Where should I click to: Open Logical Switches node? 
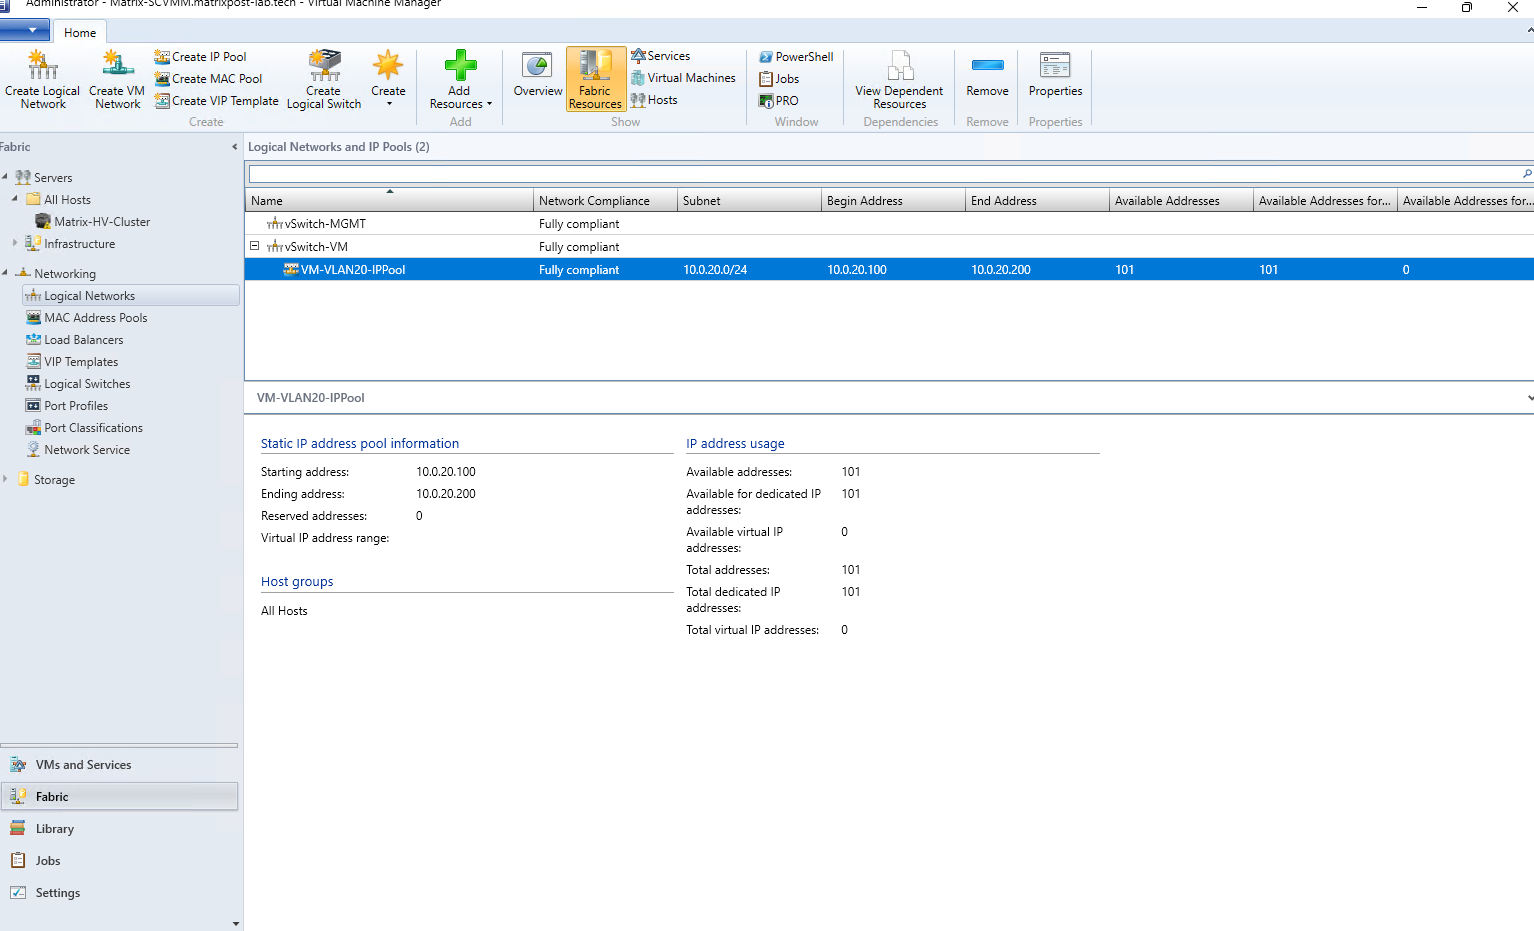78,384
